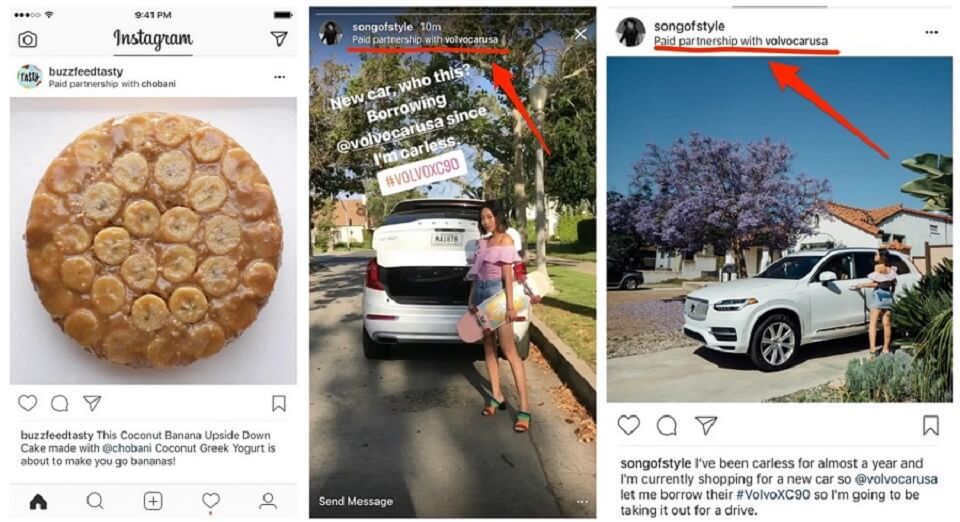Screen dimensions: 960x522
Task: Open comments on buzzfeedtasty post
Action: [60, 403]
